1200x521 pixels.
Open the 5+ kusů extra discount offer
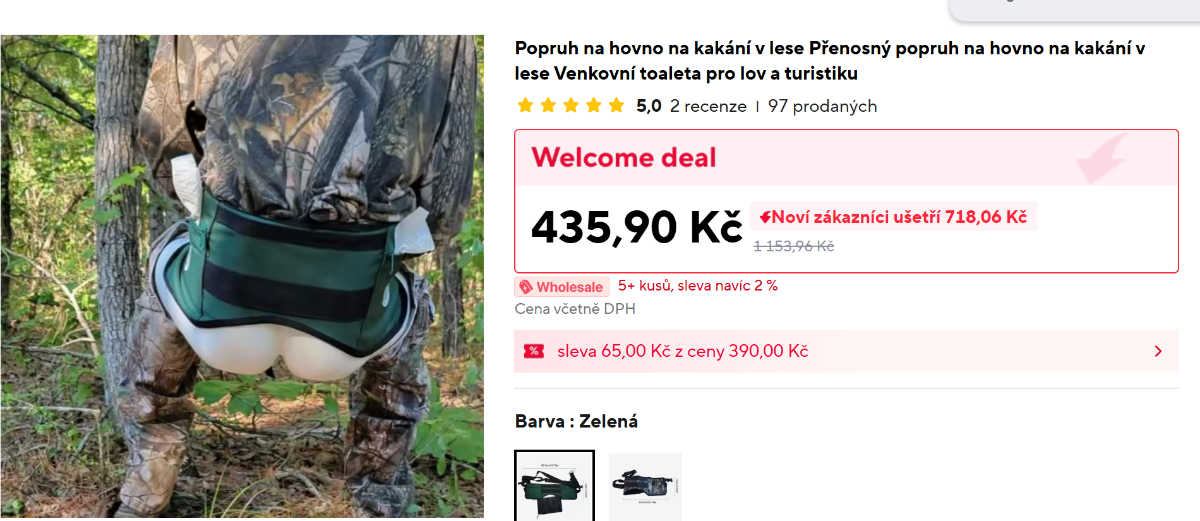[698, 286]
